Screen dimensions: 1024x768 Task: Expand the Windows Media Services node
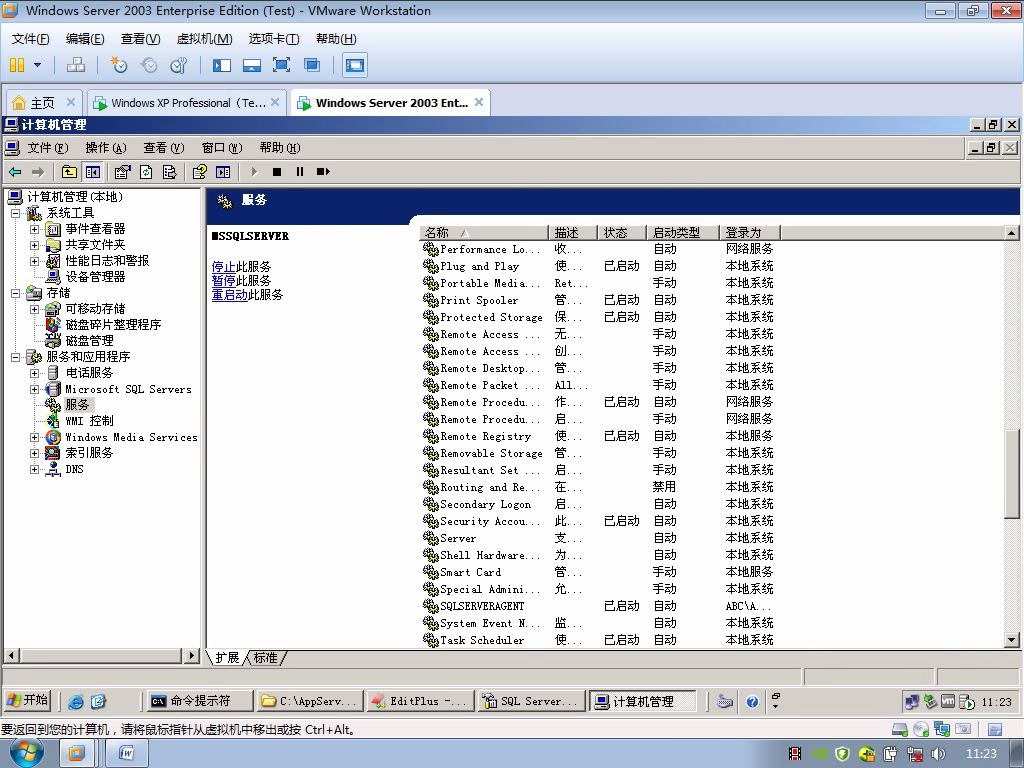pyautogui.click(x=34, y=437)
